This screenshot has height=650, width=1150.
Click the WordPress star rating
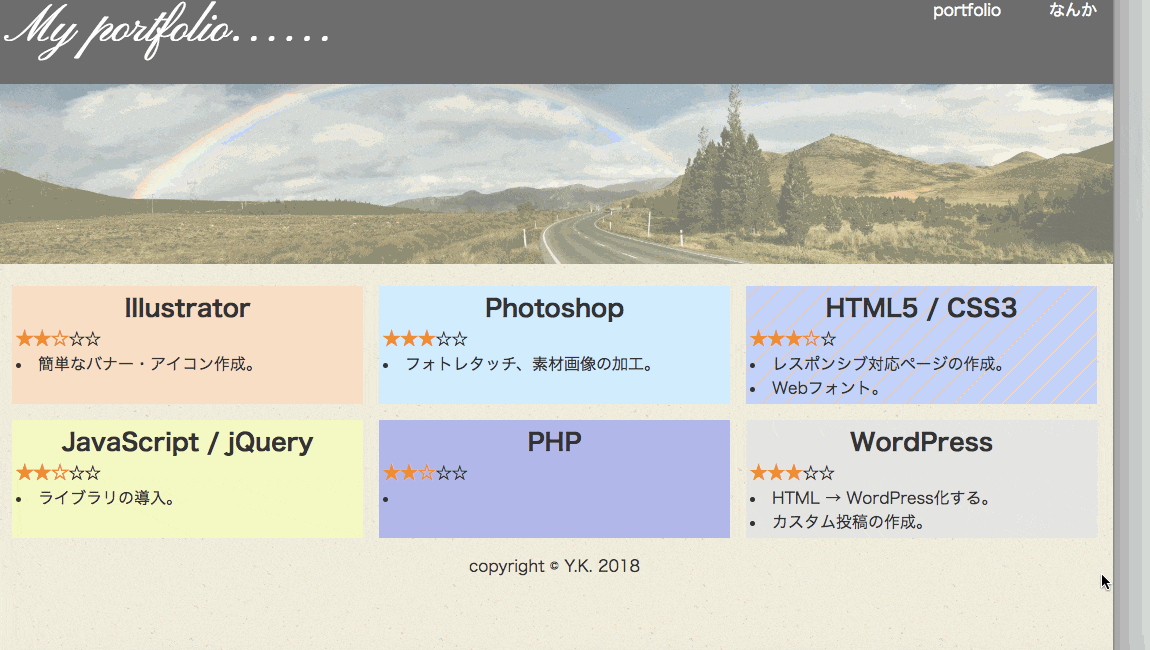792,473
